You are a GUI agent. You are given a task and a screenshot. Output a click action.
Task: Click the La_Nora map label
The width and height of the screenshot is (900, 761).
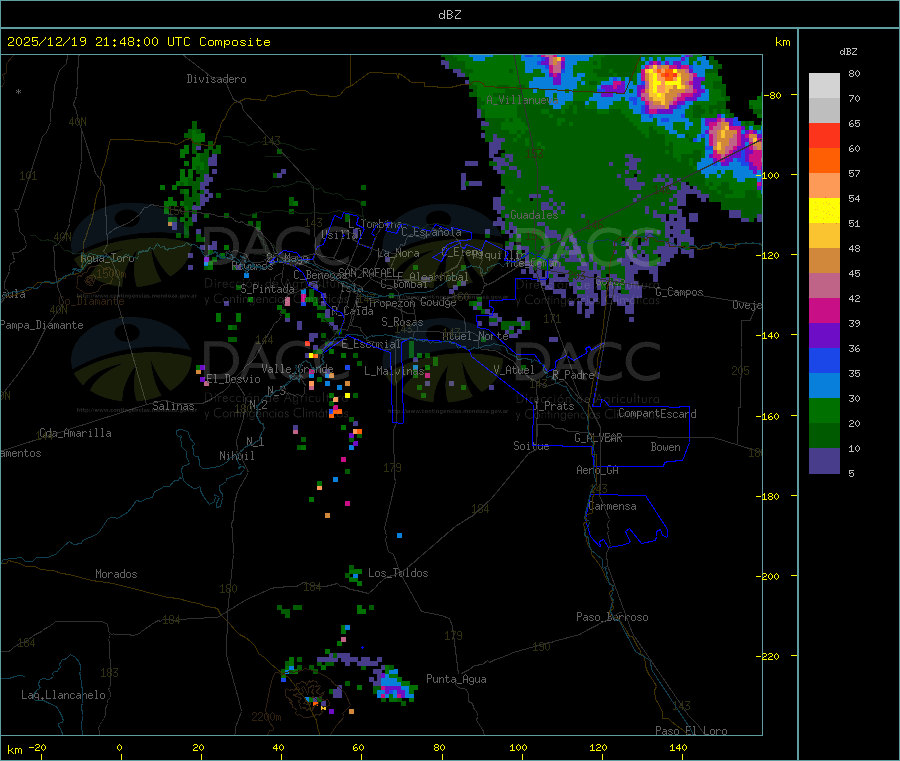(398, 253)
